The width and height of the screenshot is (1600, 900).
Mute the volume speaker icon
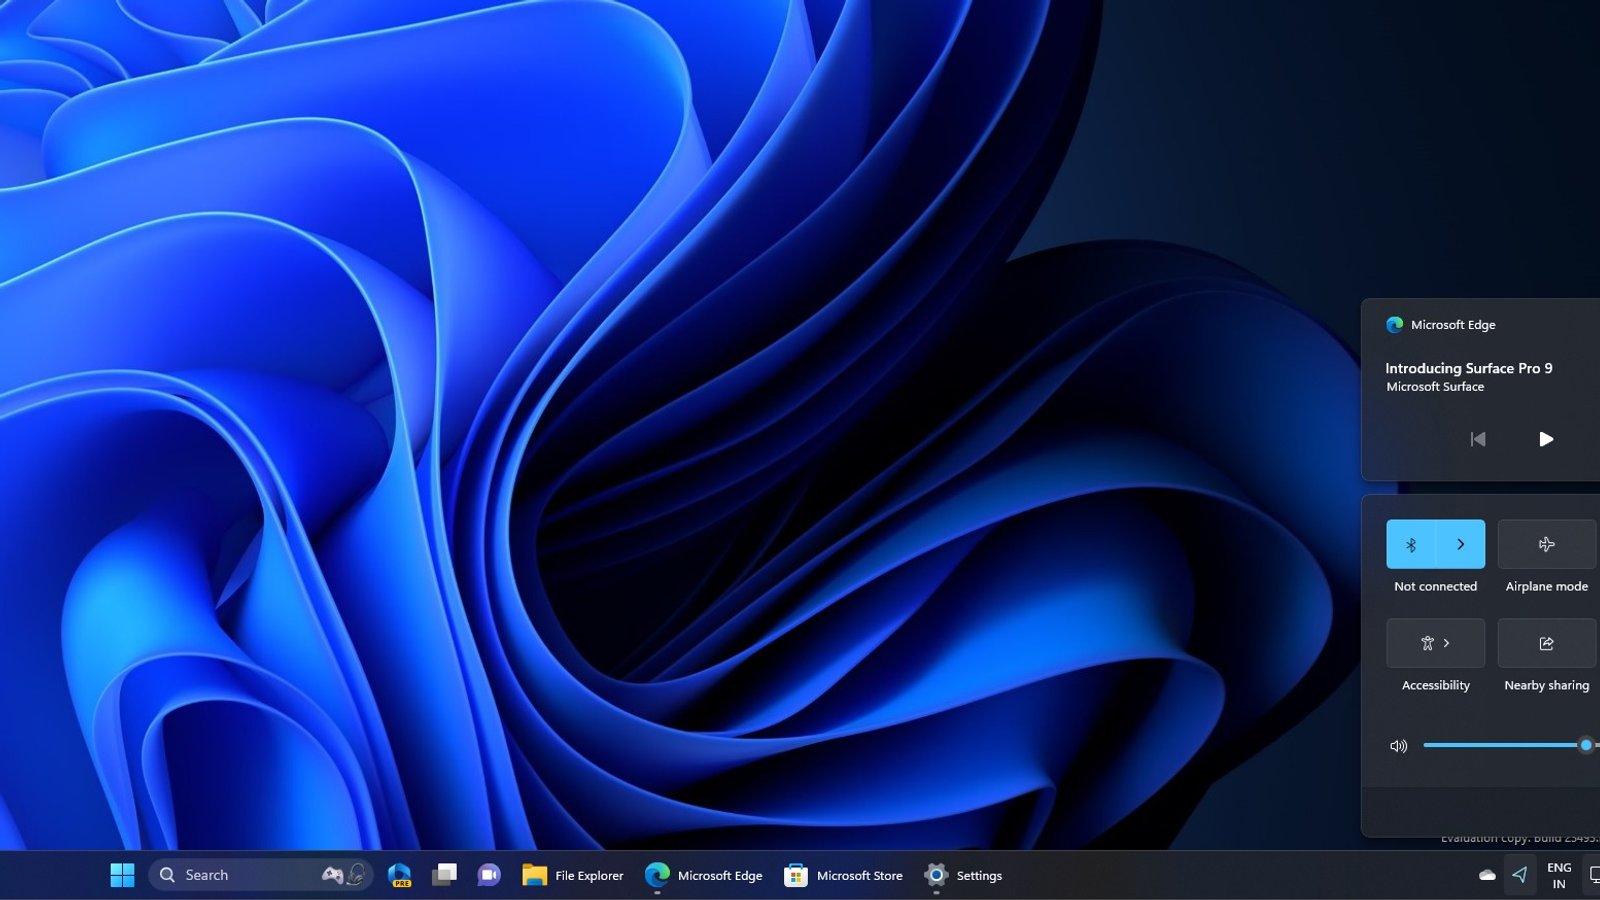(x=1398, y=746)
